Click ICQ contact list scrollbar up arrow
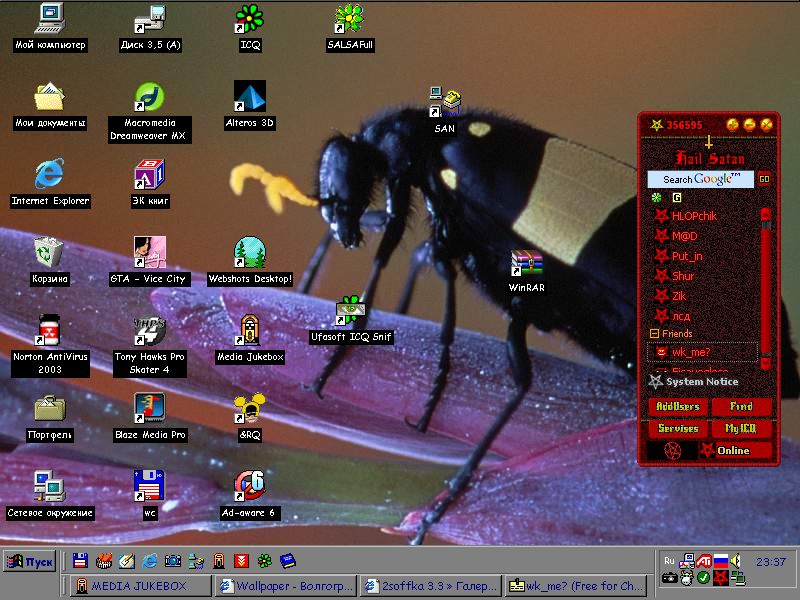This screenshot has height=600, width=800. click(765, 214)
